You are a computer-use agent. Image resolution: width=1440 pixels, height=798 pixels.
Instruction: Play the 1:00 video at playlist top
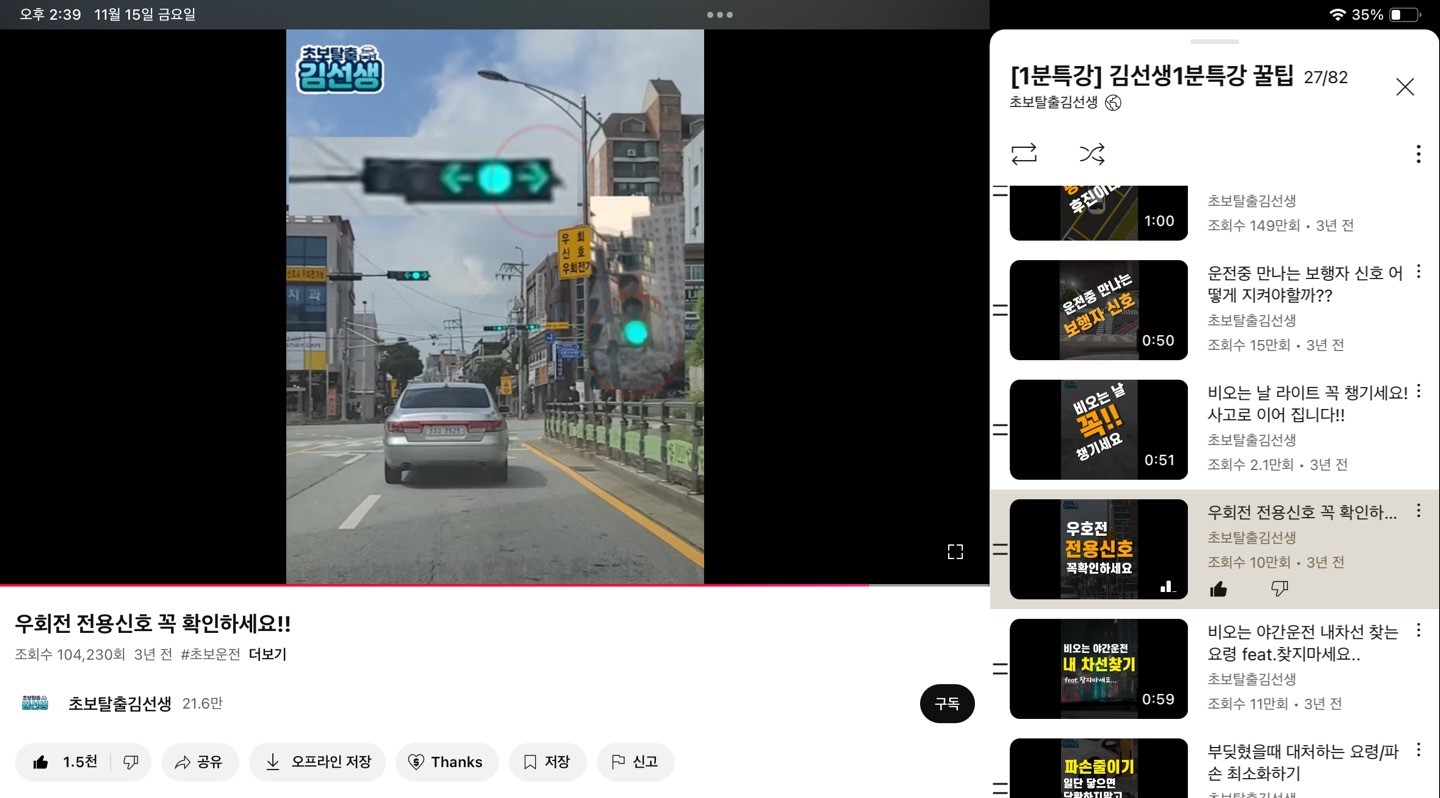[x=1099, y=213]
